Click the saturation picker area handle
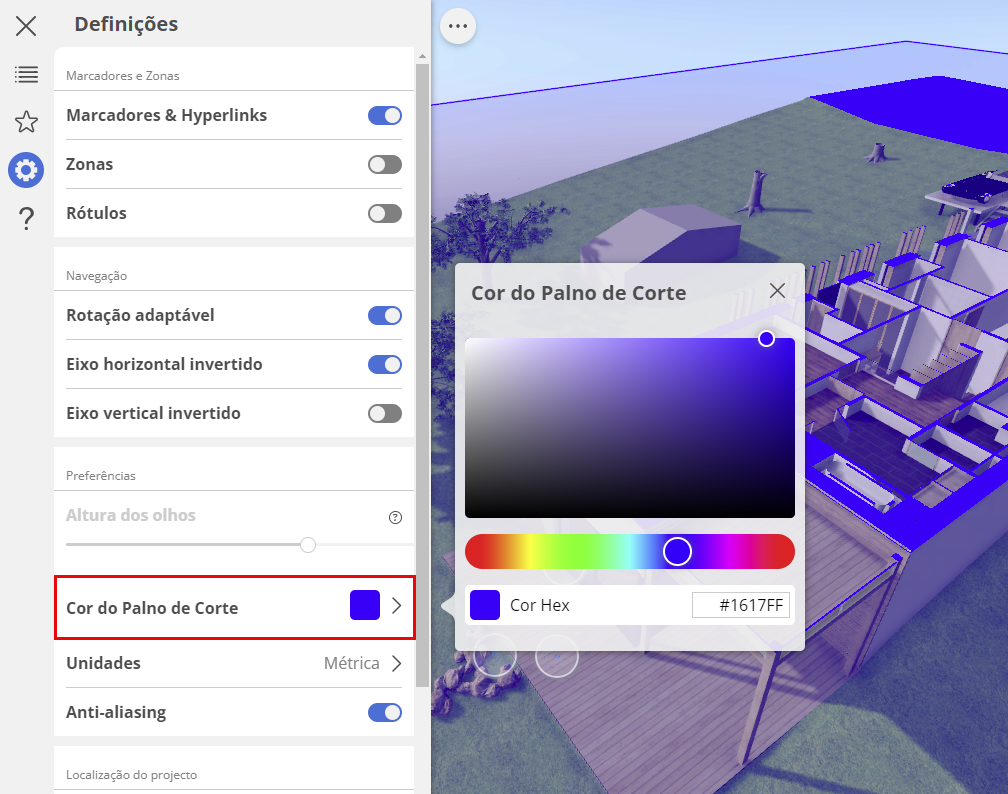Viewport: 1008px width, 794px height. tap(766, 339)
